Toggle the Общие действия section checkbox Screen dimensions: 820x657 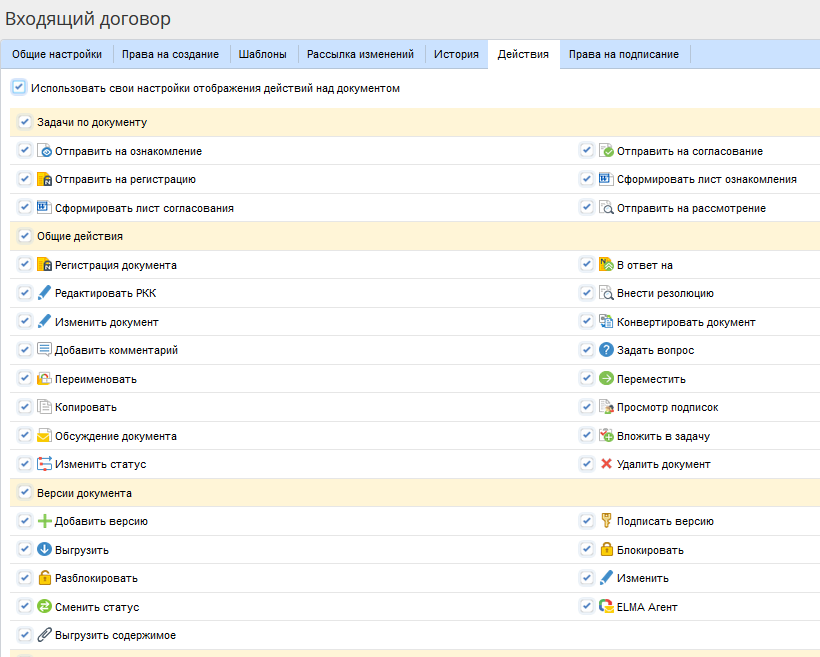[x=24, y=236]
